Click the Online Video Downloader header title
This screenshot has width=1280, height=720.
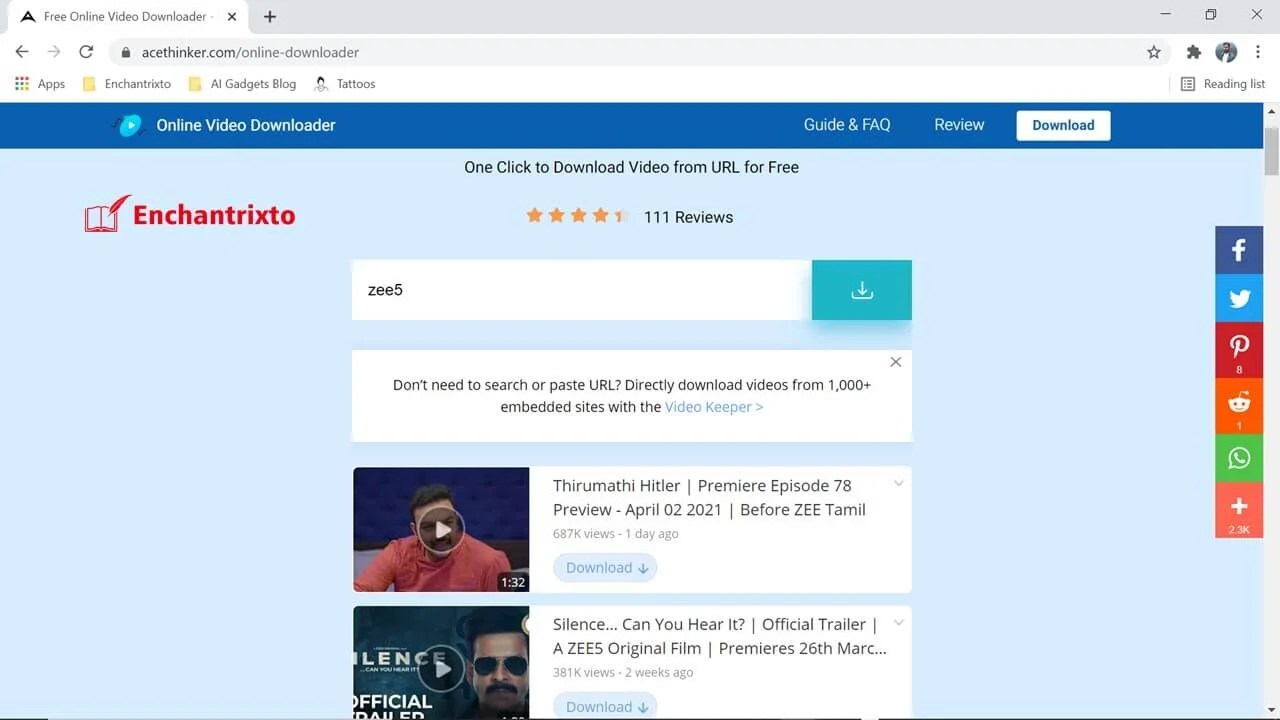246,125
